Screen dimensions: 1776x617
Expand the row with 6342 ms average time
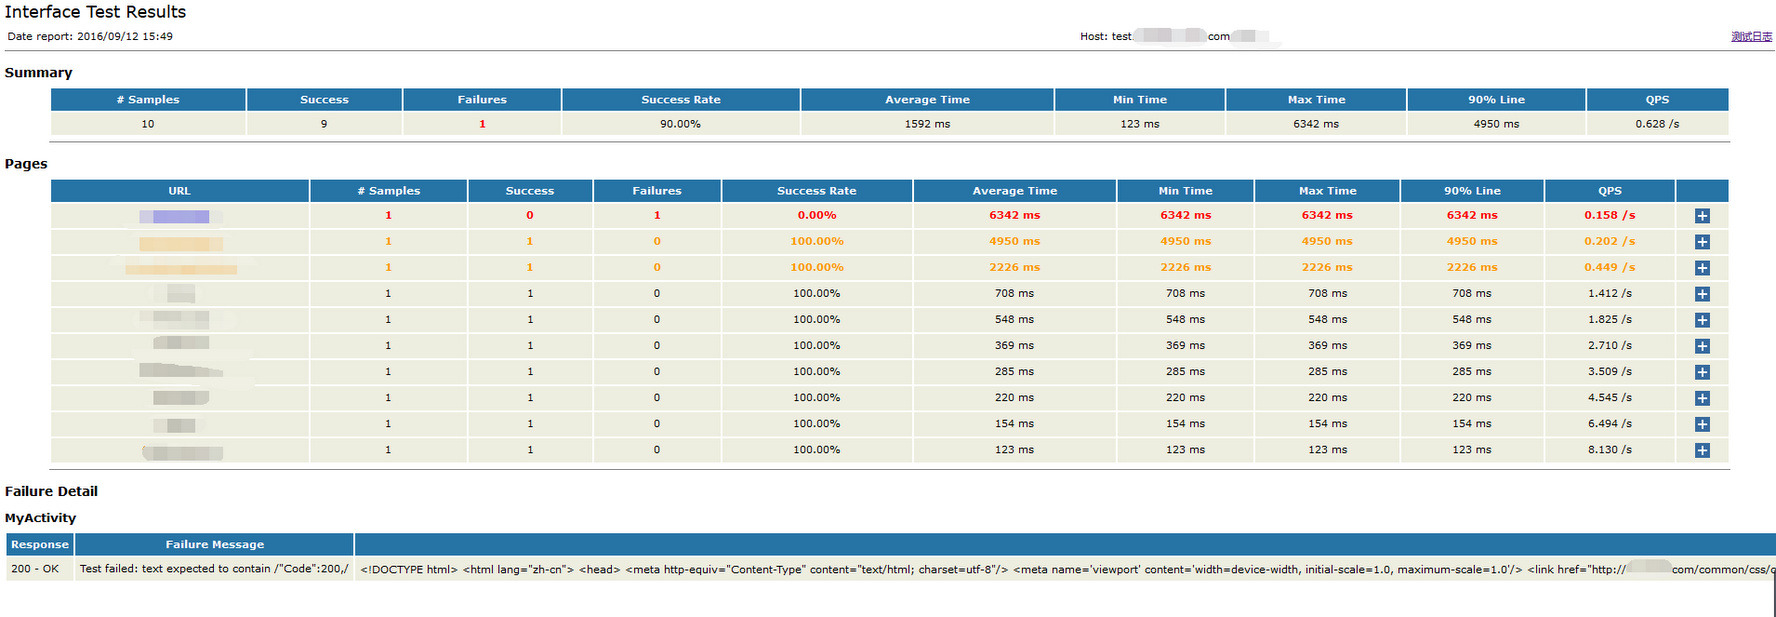[1702, 216]
